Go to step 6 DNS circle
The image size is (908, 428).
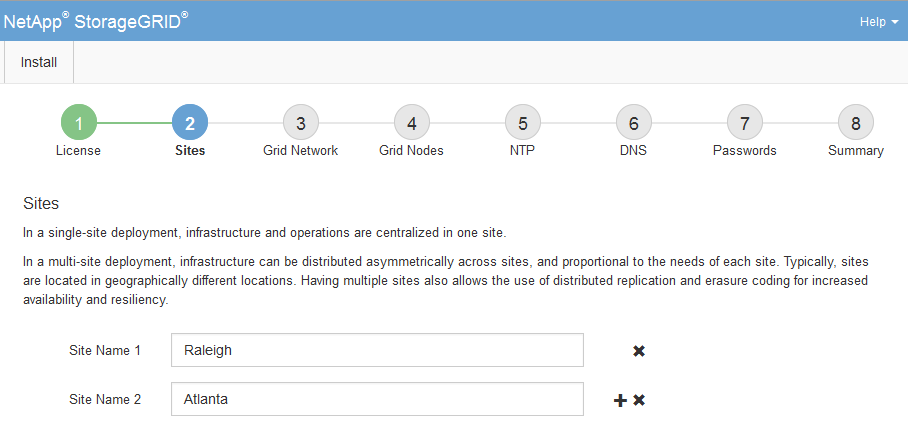[x=633, y=123]
